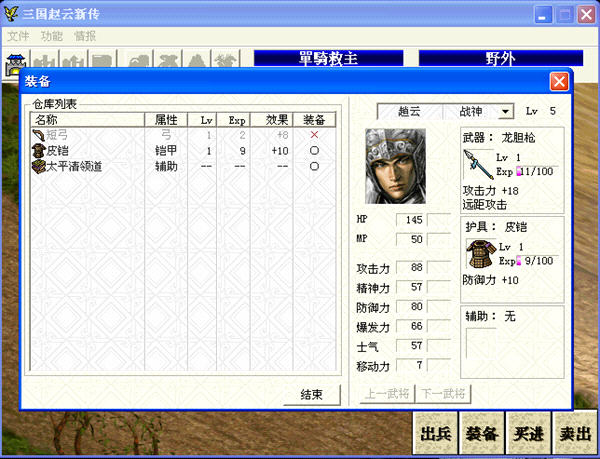Click the 野外 banner
This screenshot has width=600, height=459.
point(501,58)
